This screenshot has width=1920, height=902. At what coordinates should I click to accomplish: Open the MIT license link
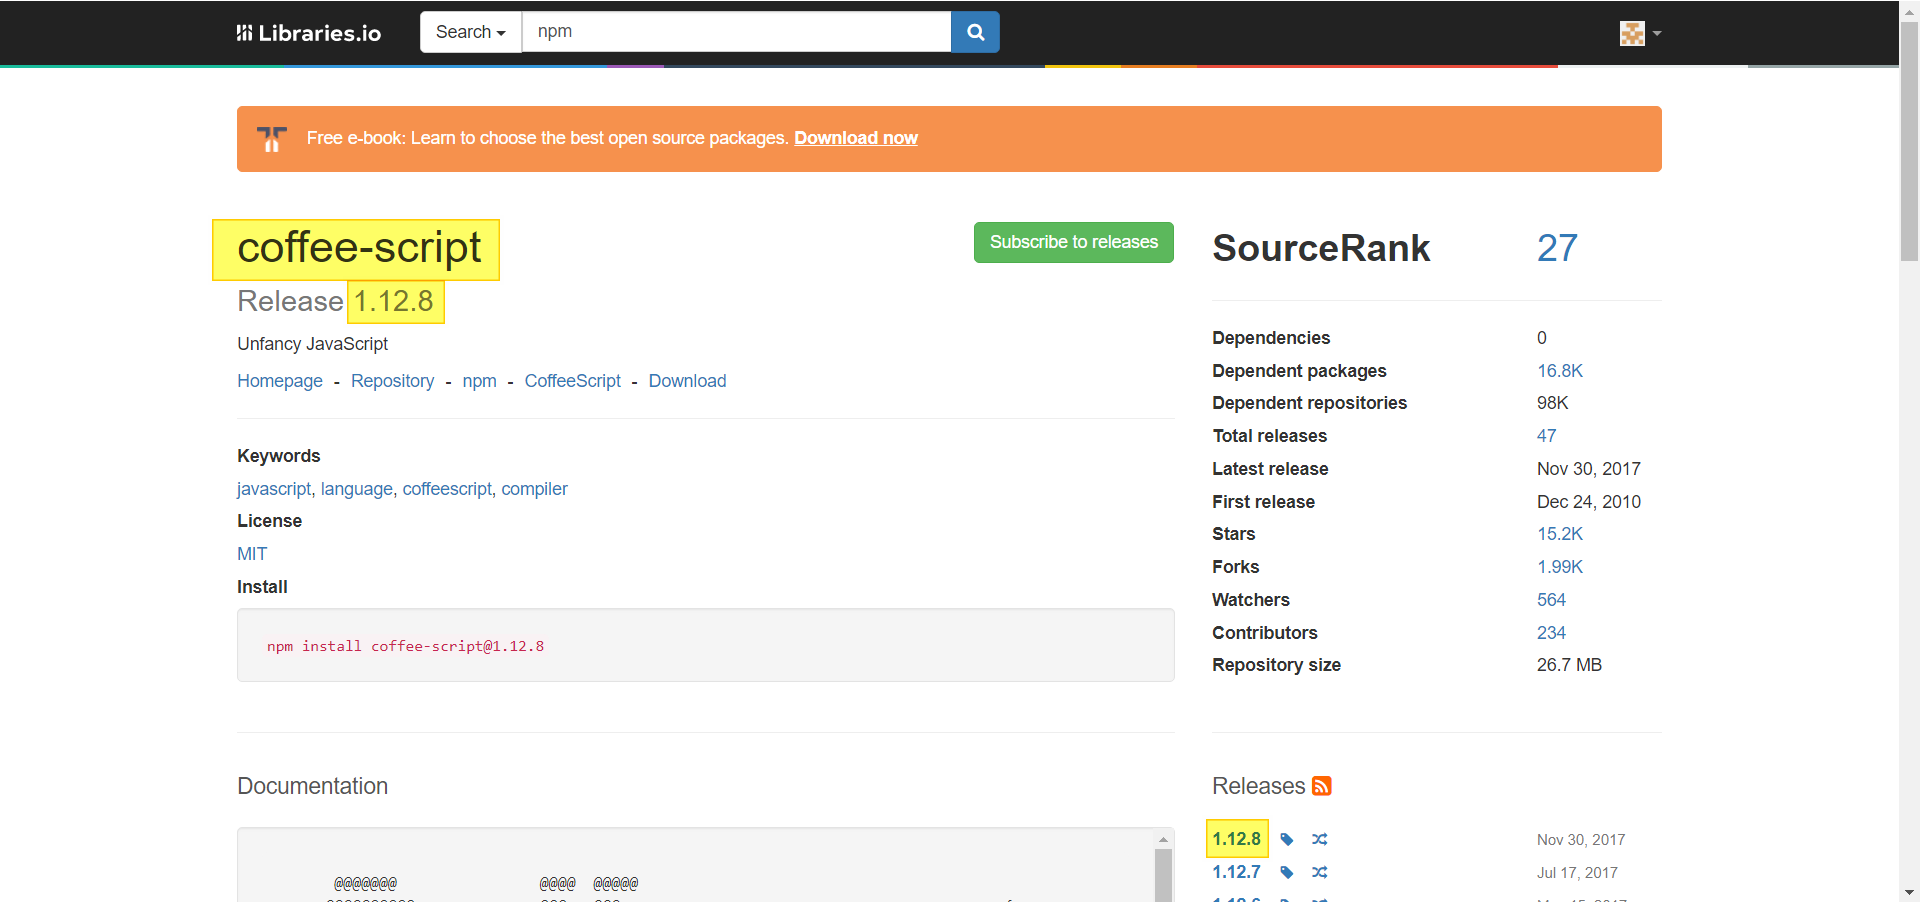point(251,553)
